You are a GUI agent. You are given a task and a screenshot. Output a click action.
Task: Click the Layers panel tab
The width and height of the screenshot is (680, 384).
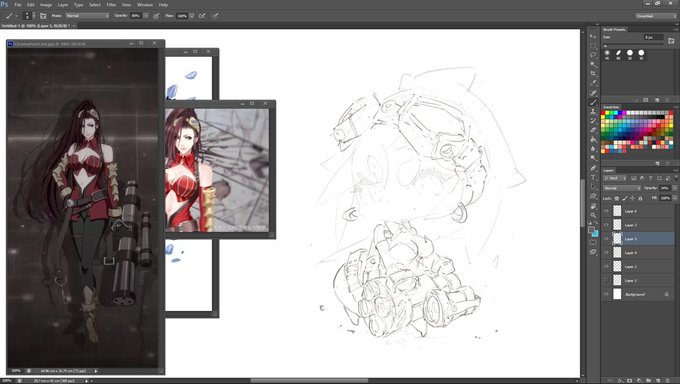coord(608,170)
